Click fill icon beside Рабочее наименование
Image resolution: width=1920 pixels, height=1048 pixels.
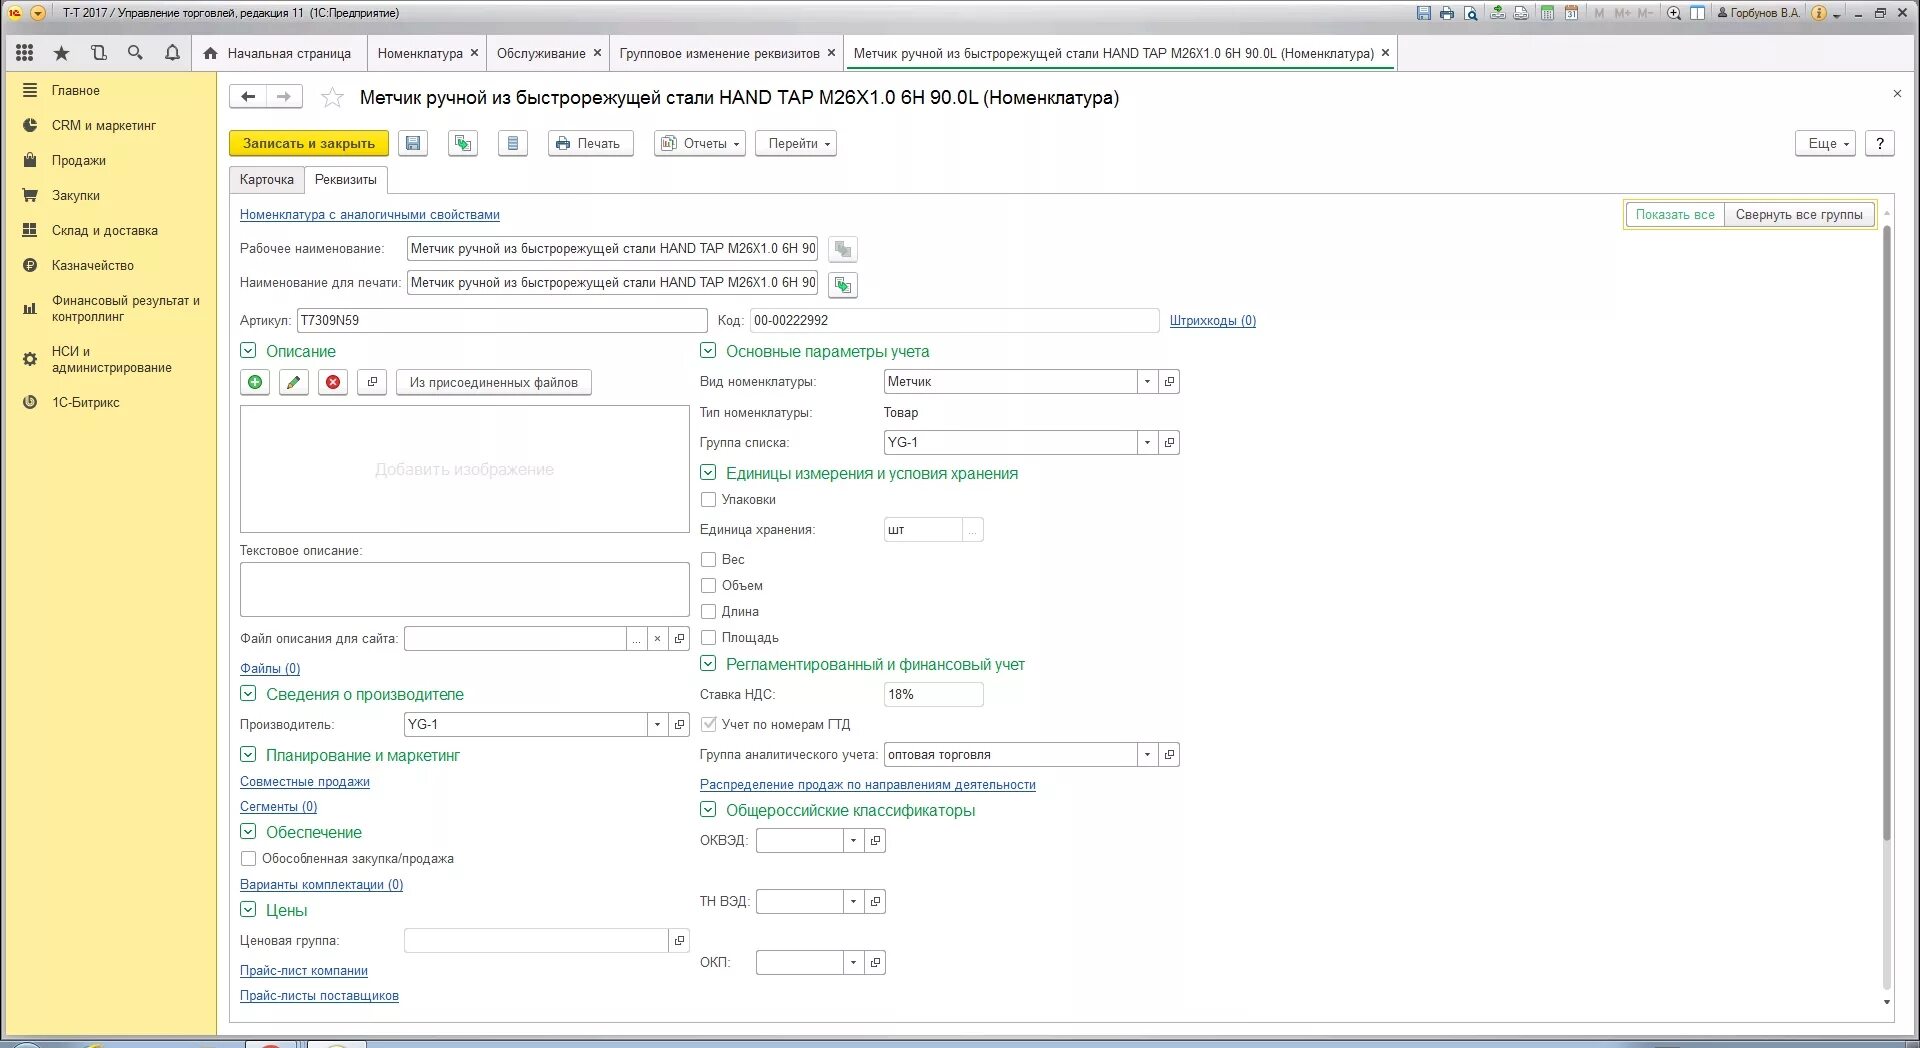(843, 249)
